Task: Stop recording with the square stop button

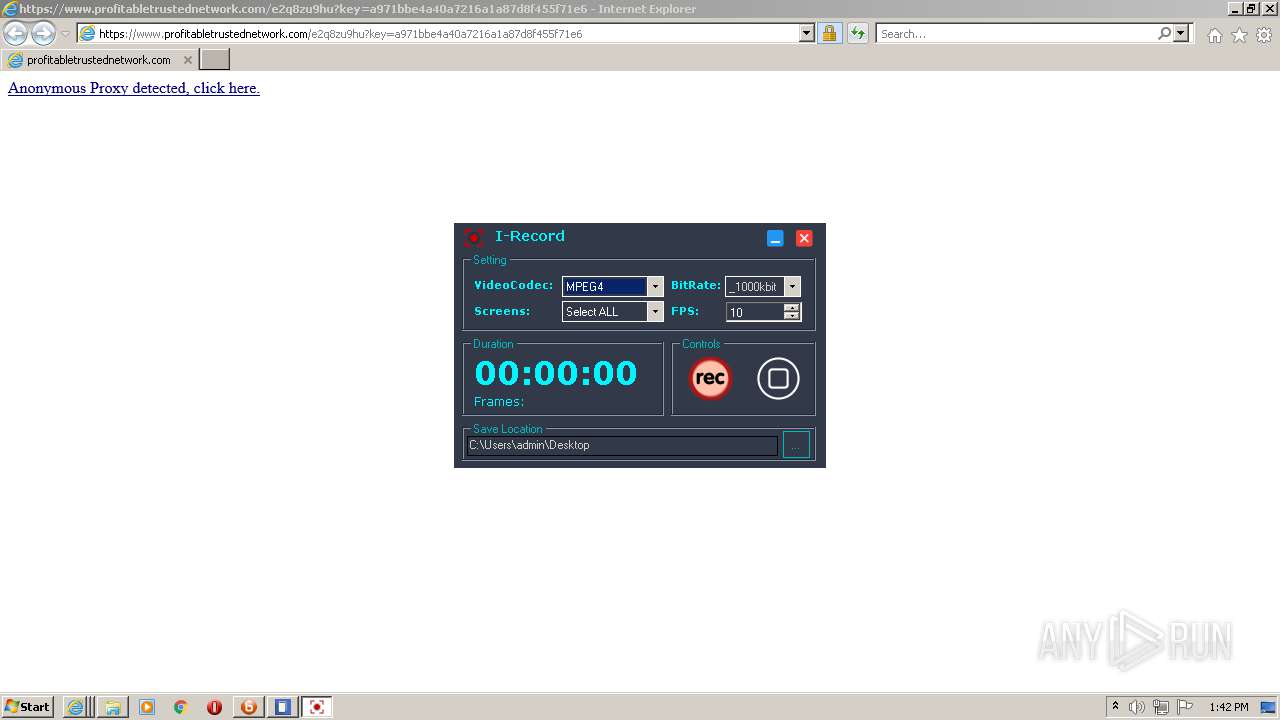Action: coord(778,378)
